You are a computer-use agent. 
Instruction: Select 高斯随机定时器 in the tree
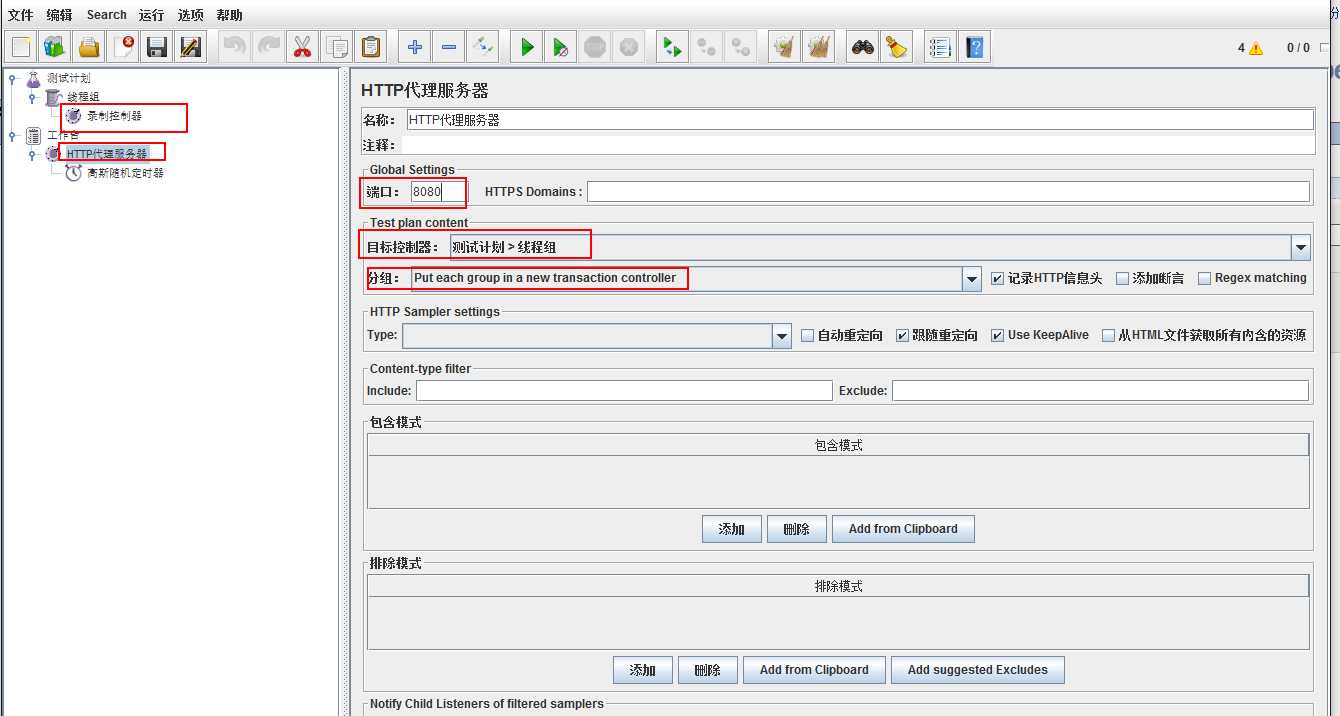click(125, 173)
